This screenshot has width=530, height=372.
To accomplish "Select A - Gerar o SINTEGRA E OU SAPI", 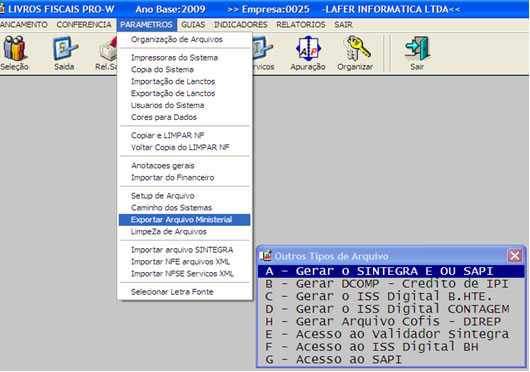I will (391, 271).
